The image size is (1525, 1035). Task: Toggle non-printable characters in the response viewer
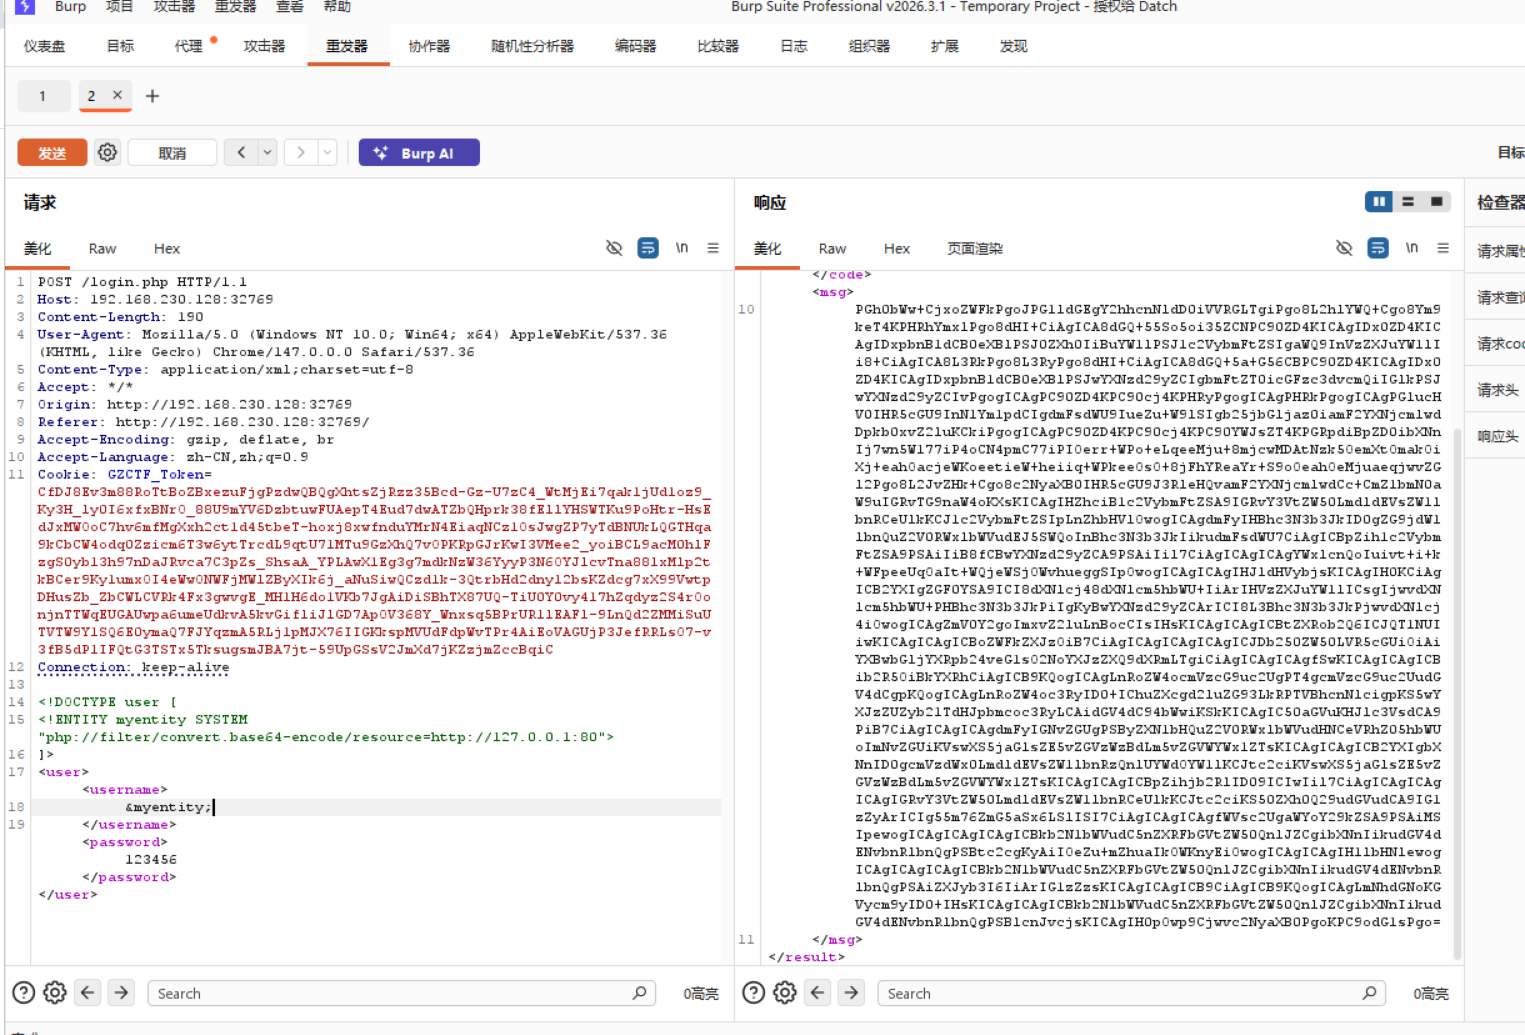tap(1344, 248)
